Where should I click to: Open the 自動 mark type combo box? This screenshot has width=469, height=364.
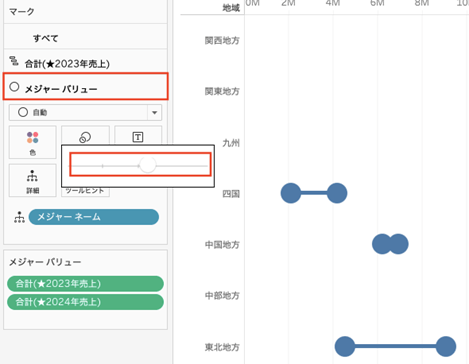[85, 112]
